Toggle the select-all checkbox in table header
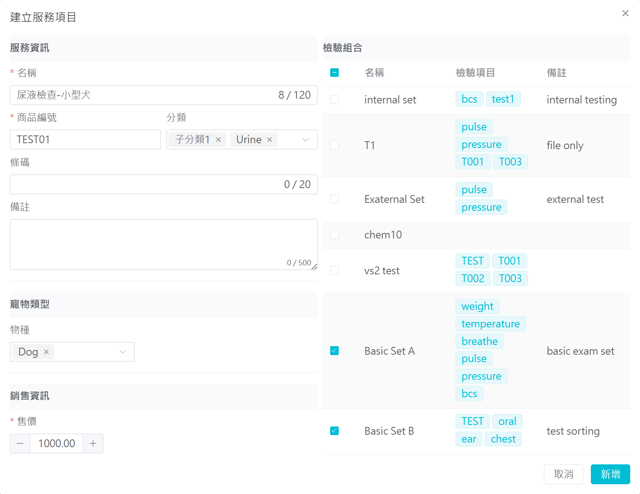Screen dimensions: 640x494 pos(334,73)
